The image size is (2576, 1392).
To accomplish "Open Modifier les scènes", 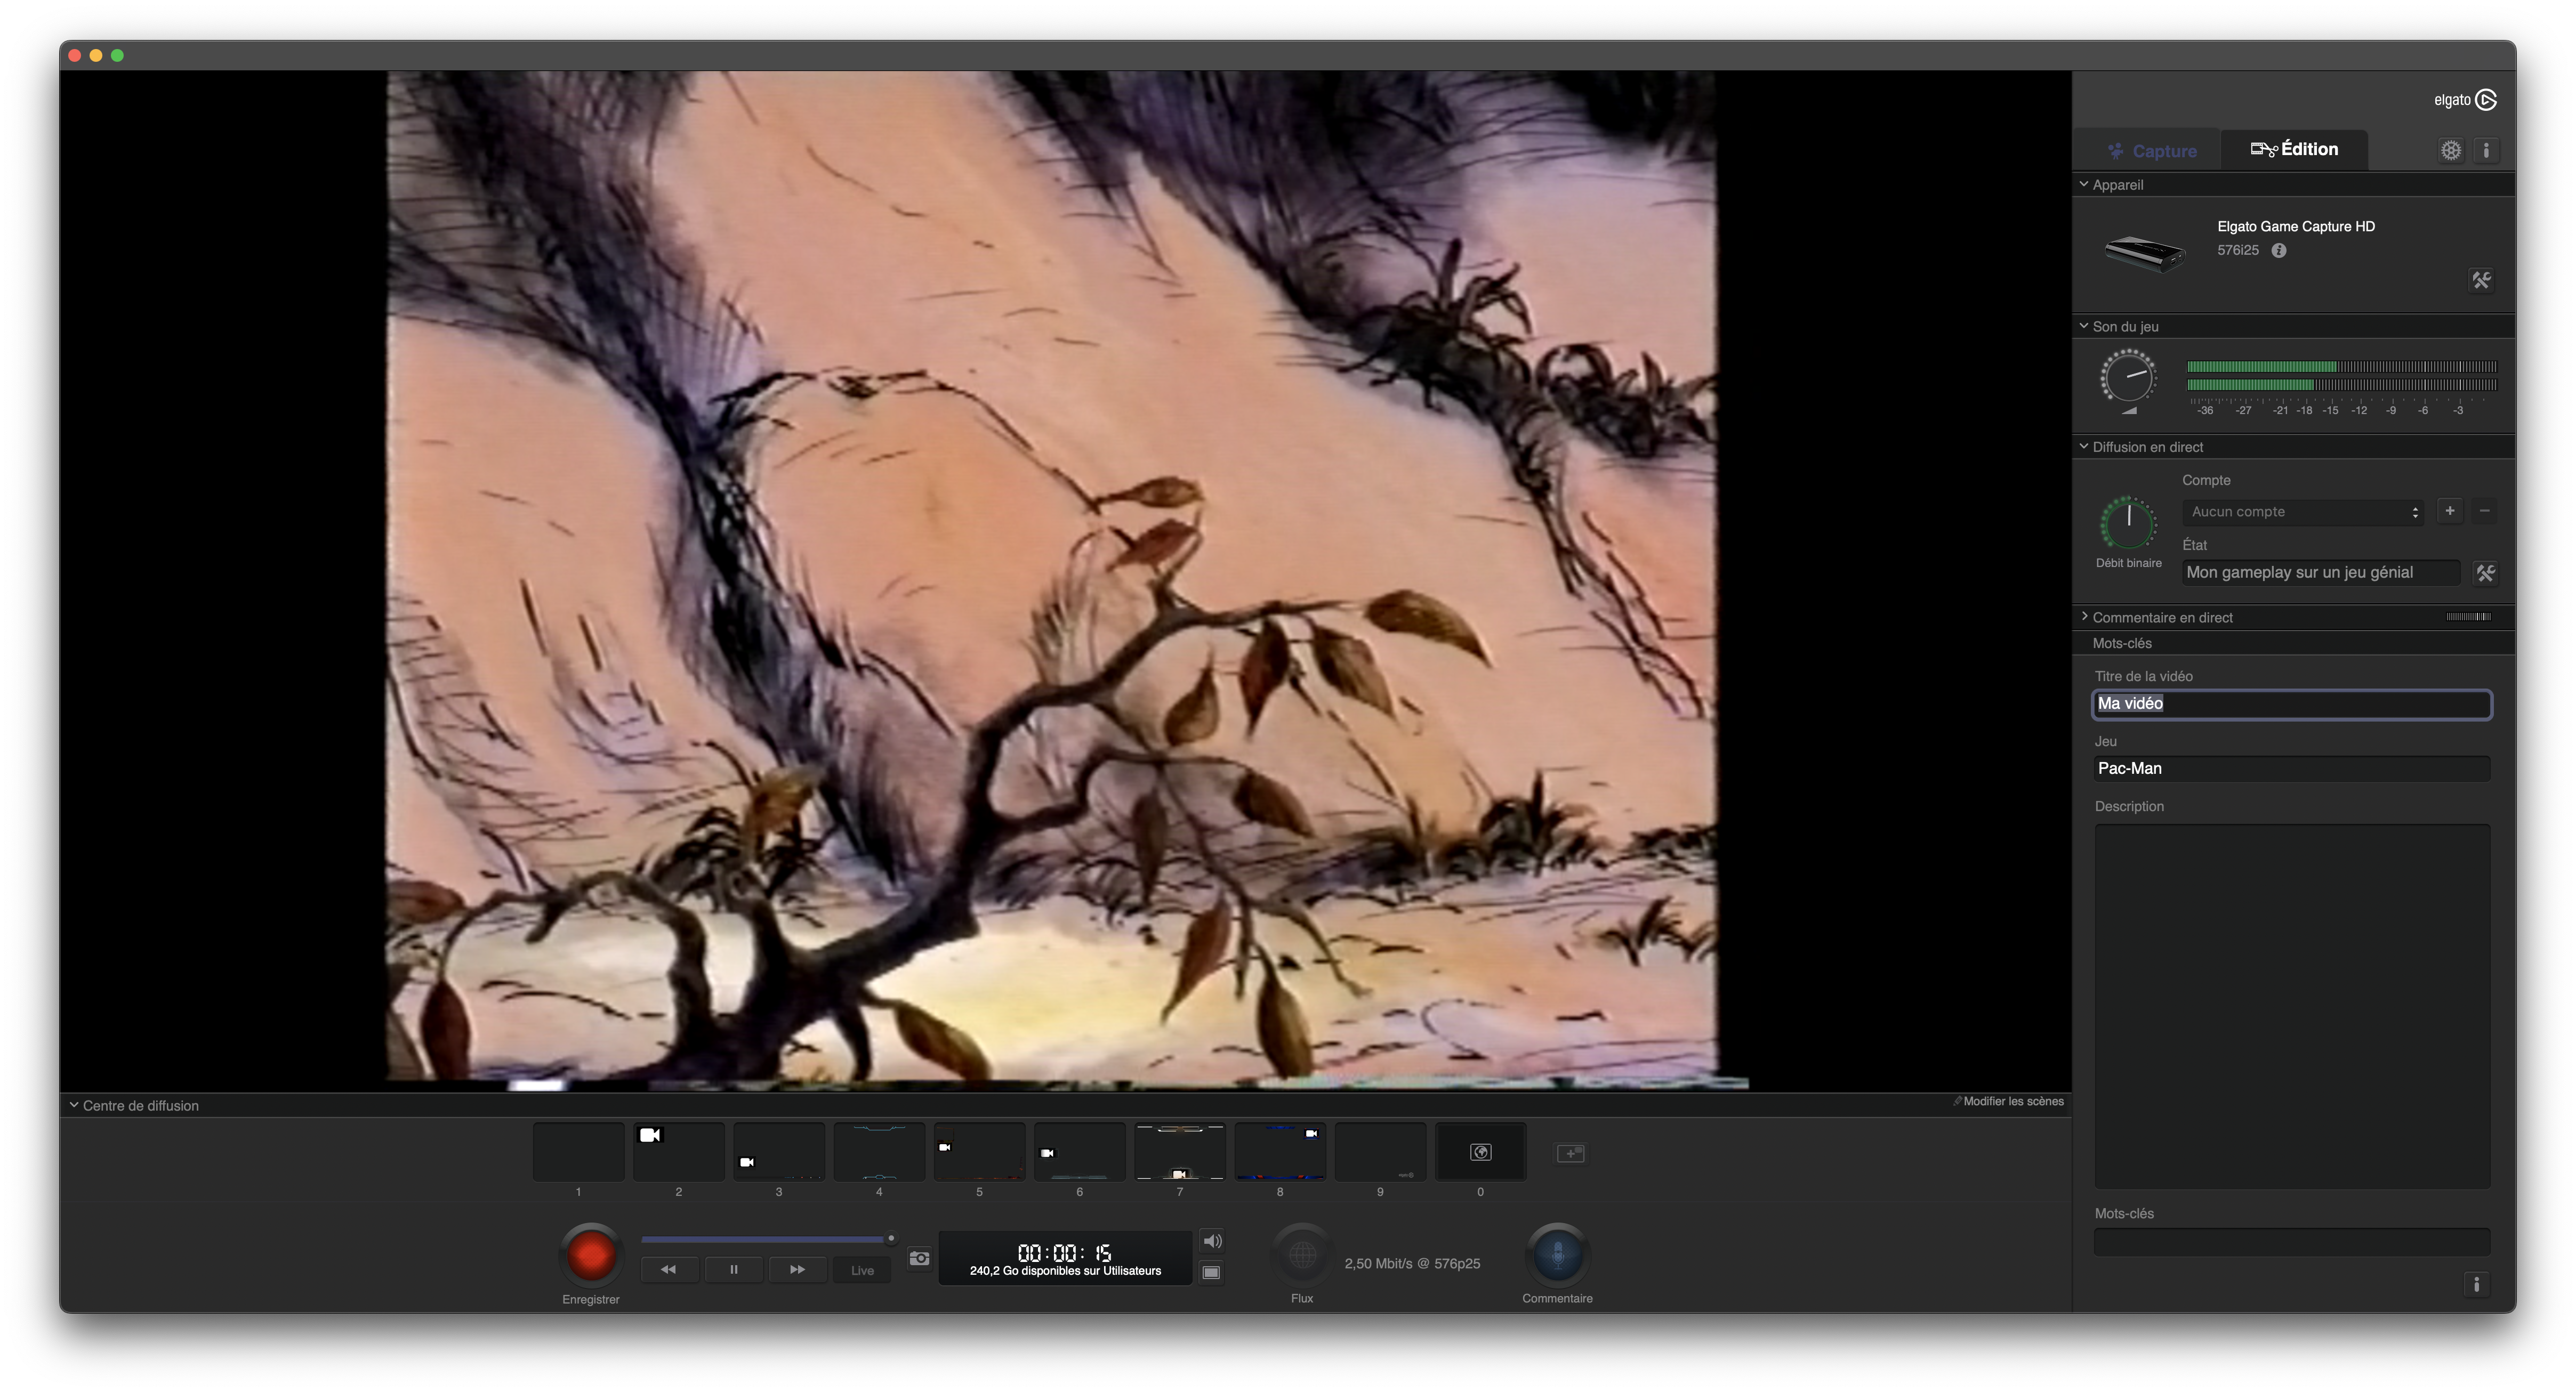I will (2010, 1101).
